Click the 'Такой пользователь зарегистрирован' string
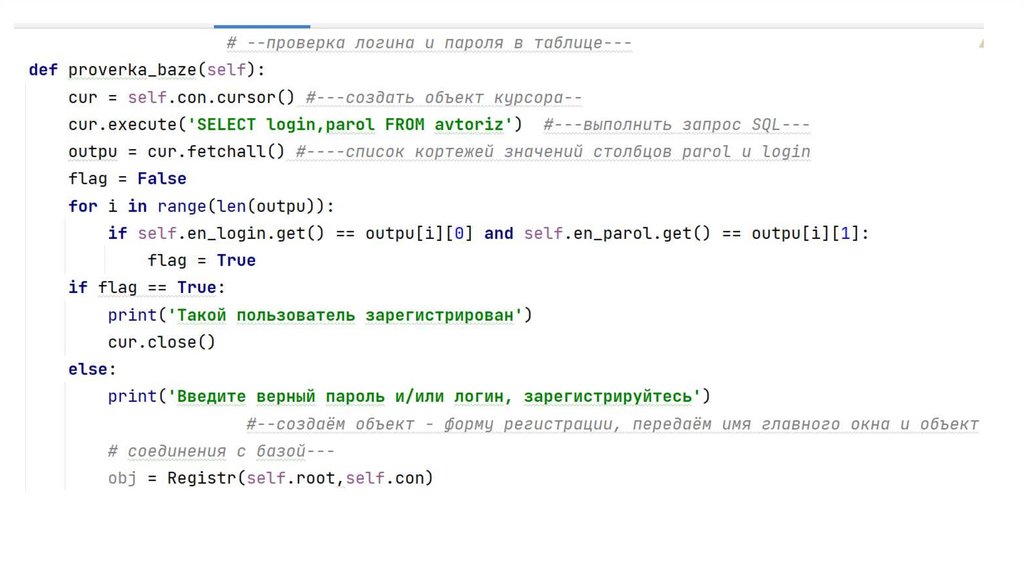This screenshot has width=1024, height=574. (x=346, y=315)
